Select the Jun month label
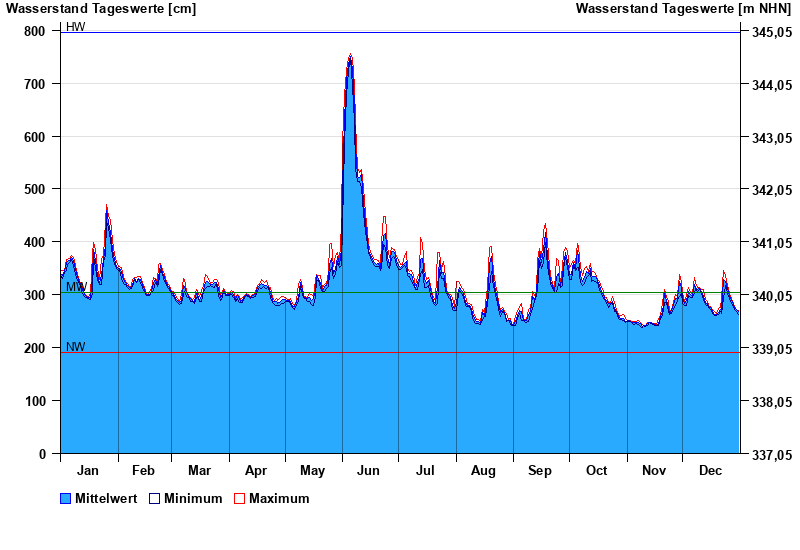 point(368,470)
